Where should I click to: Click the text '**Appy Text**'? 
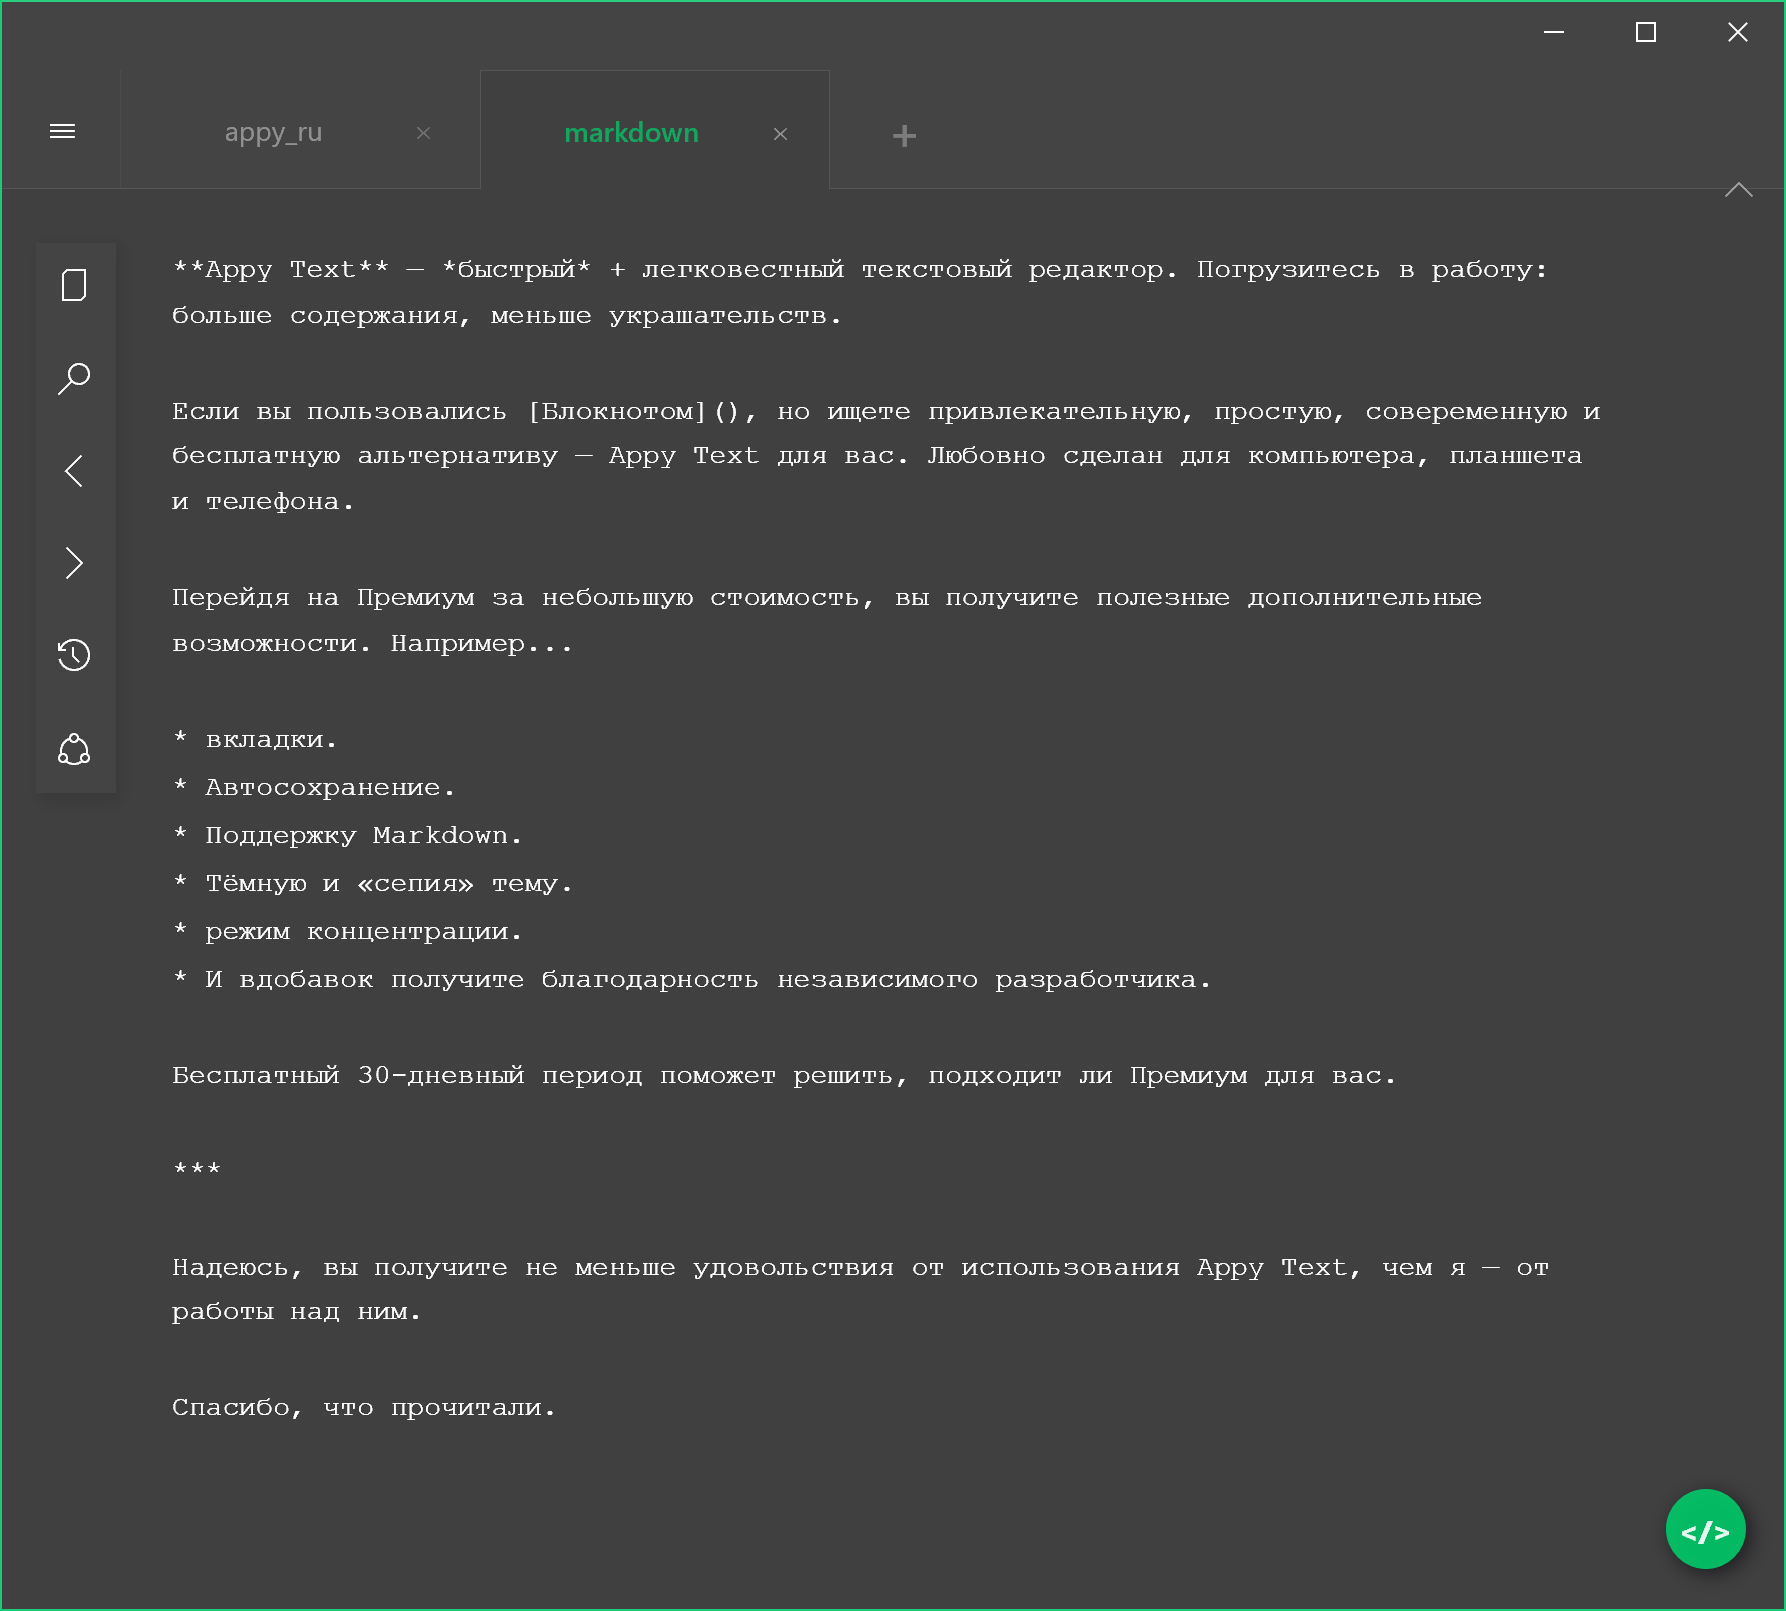pos(280,270)
